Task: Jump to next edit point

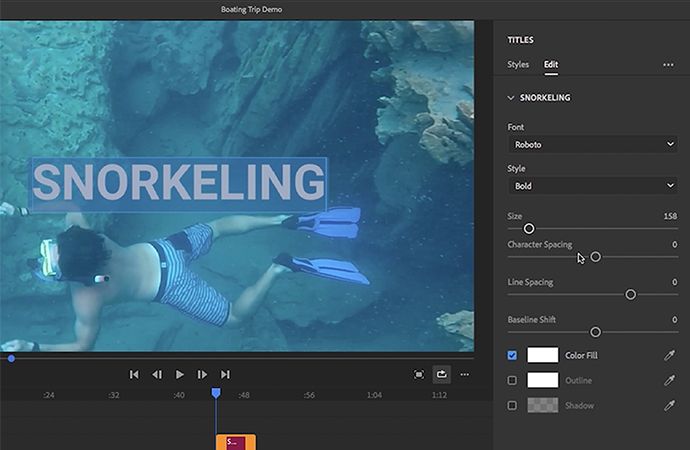Action: click(226, 374)
